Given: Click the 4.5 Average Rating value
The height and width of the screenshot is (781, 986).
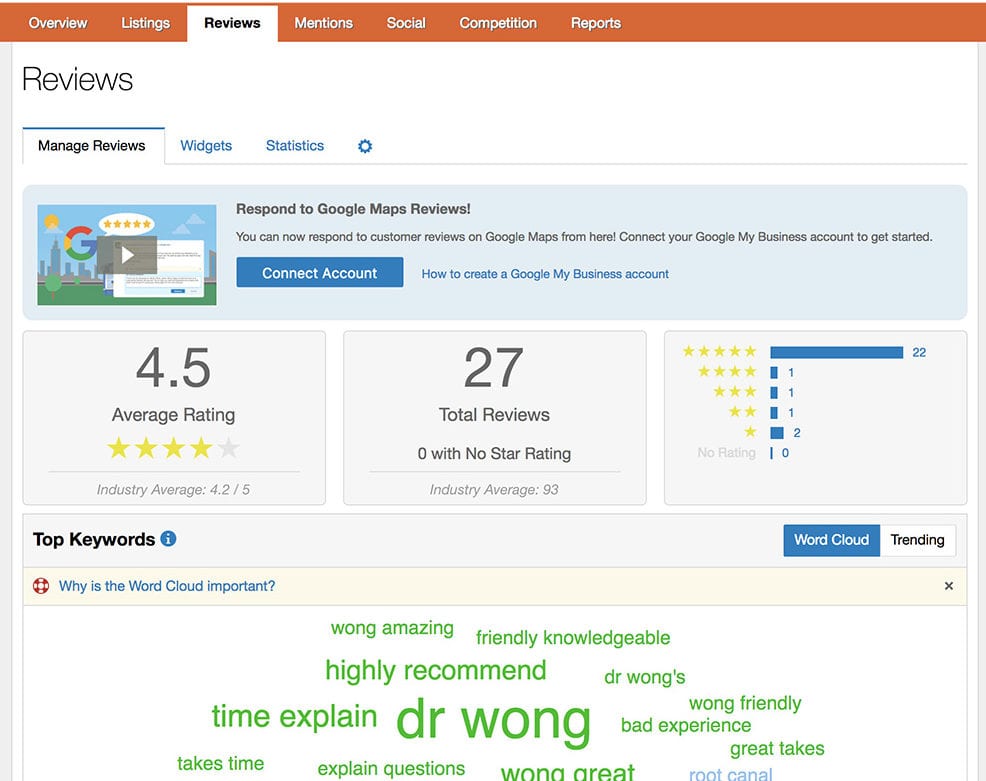Looking at the screenshot, I should pos(174,368).
